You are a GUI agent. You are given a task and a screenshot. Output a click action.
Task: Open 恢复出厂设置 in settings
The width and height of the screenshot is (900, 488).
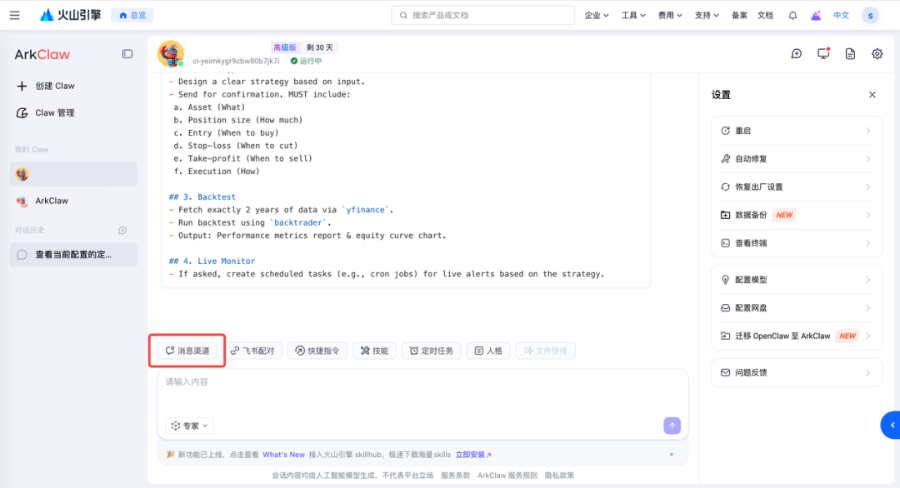pos(796,187)
